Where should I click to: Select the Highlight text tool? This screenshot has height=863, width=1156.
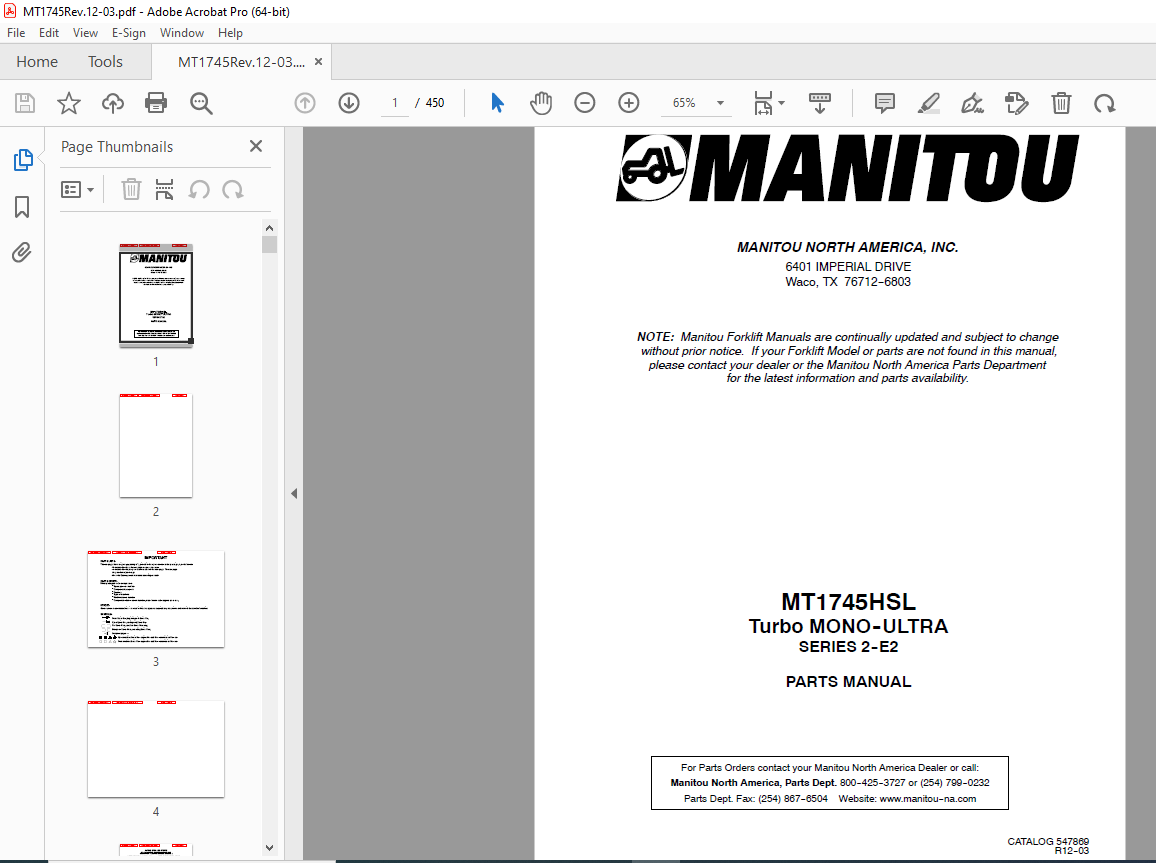929,103
